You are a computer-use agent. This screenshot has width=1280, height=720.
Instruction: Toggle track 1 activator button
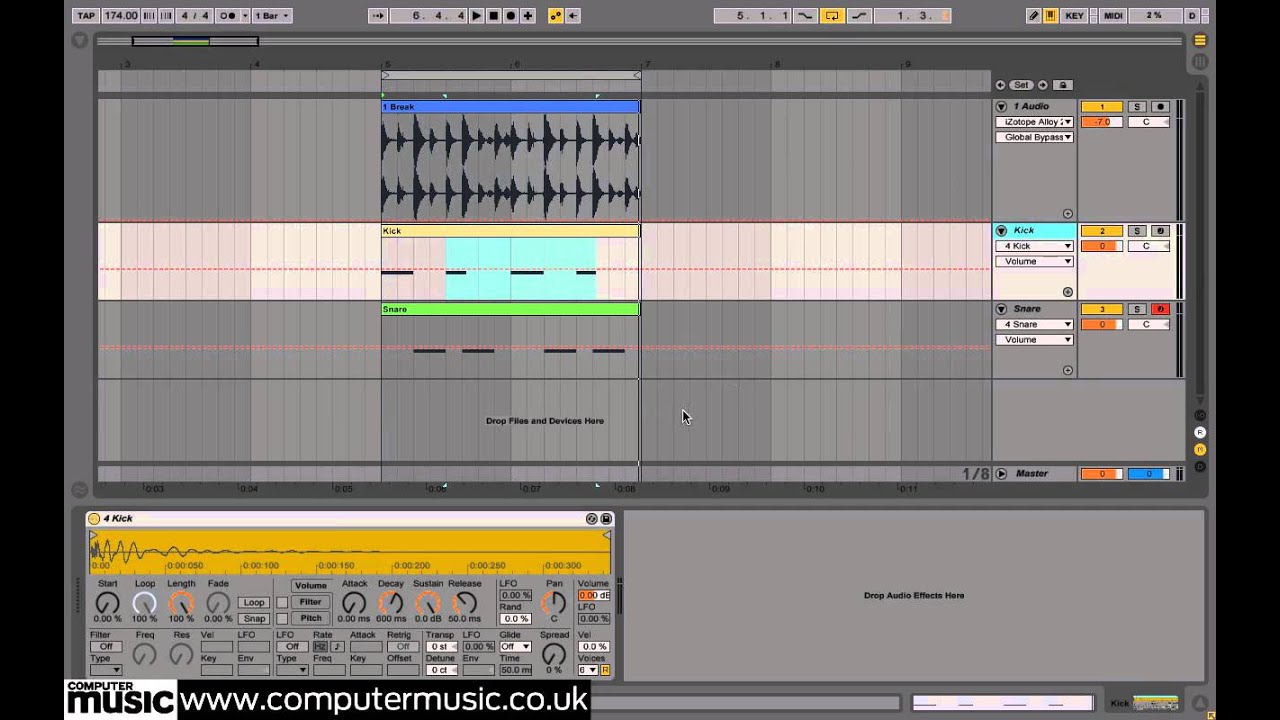click(x=1102, y=106)
